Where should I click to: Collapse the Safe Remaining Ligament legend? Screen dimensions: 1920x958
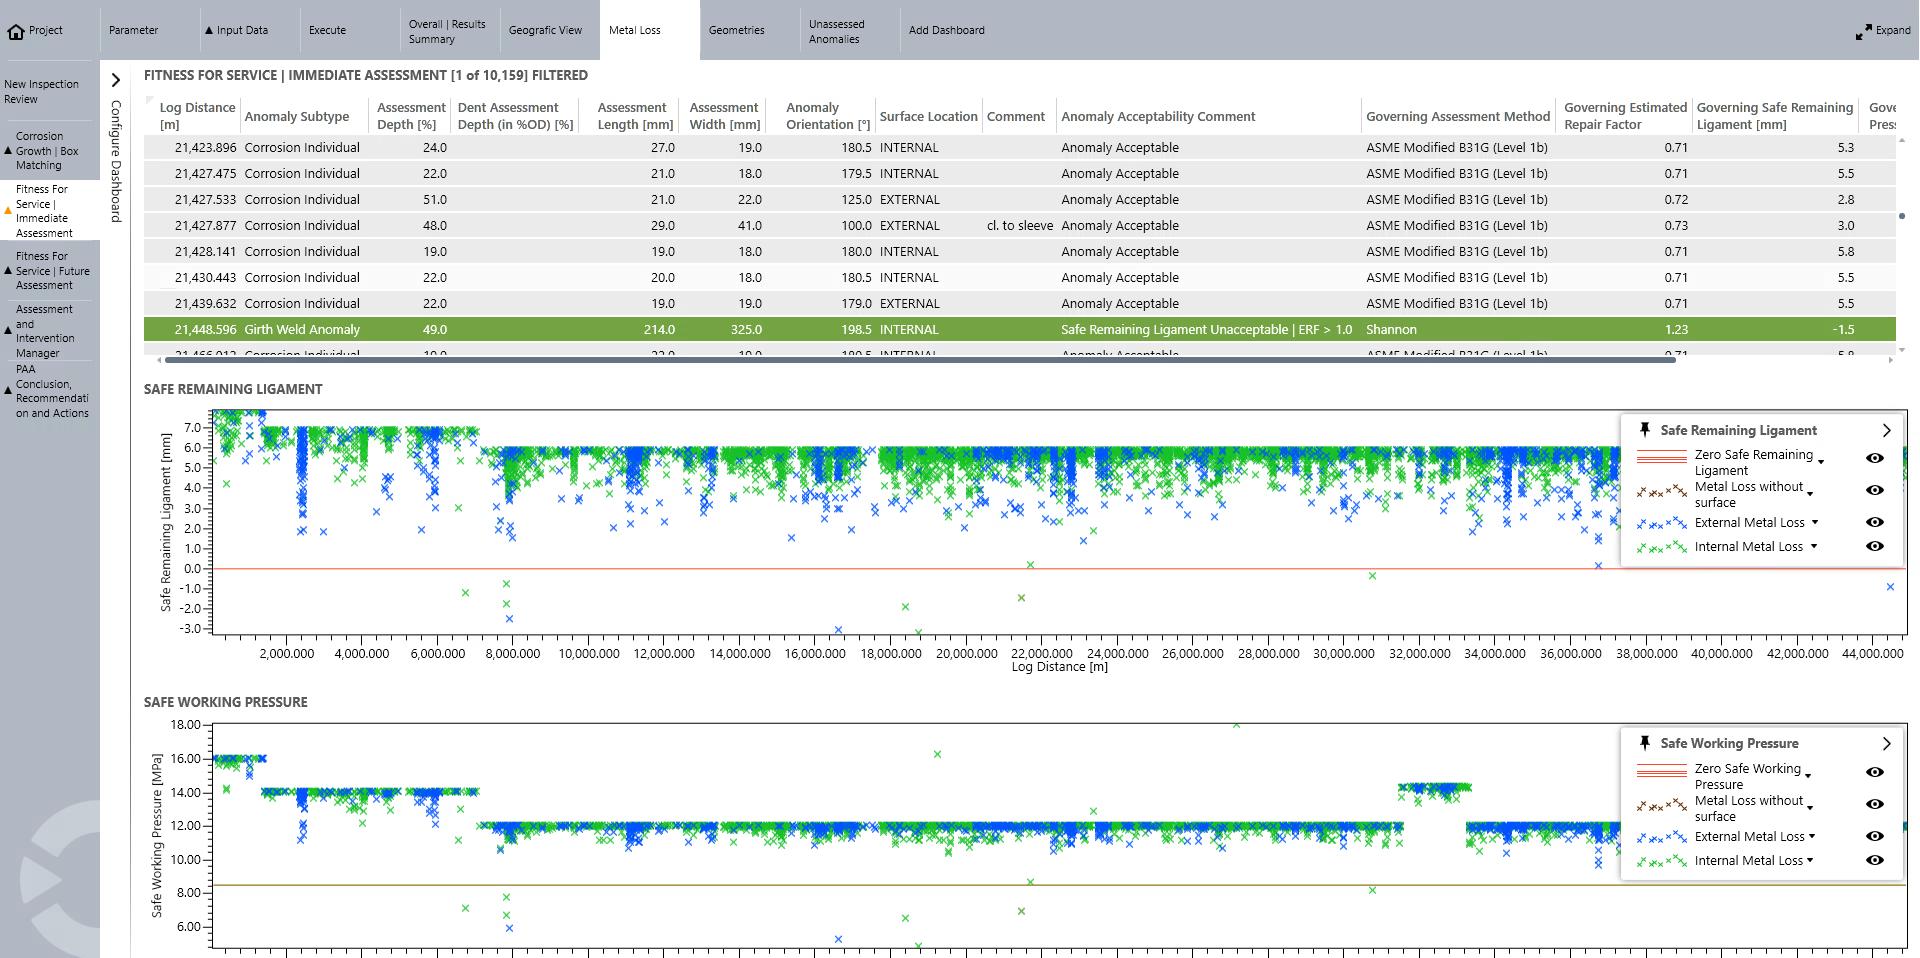1886,430
